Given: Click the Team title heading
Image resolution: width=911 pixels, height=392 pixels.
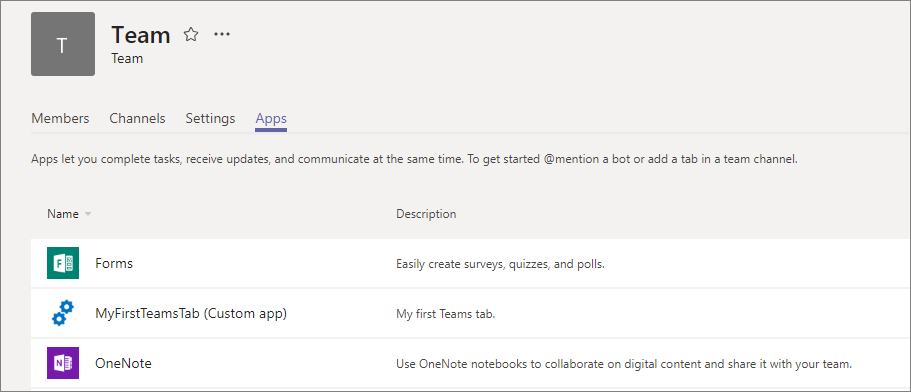Looking at the screenshot, I should click(x=141, y=35).
